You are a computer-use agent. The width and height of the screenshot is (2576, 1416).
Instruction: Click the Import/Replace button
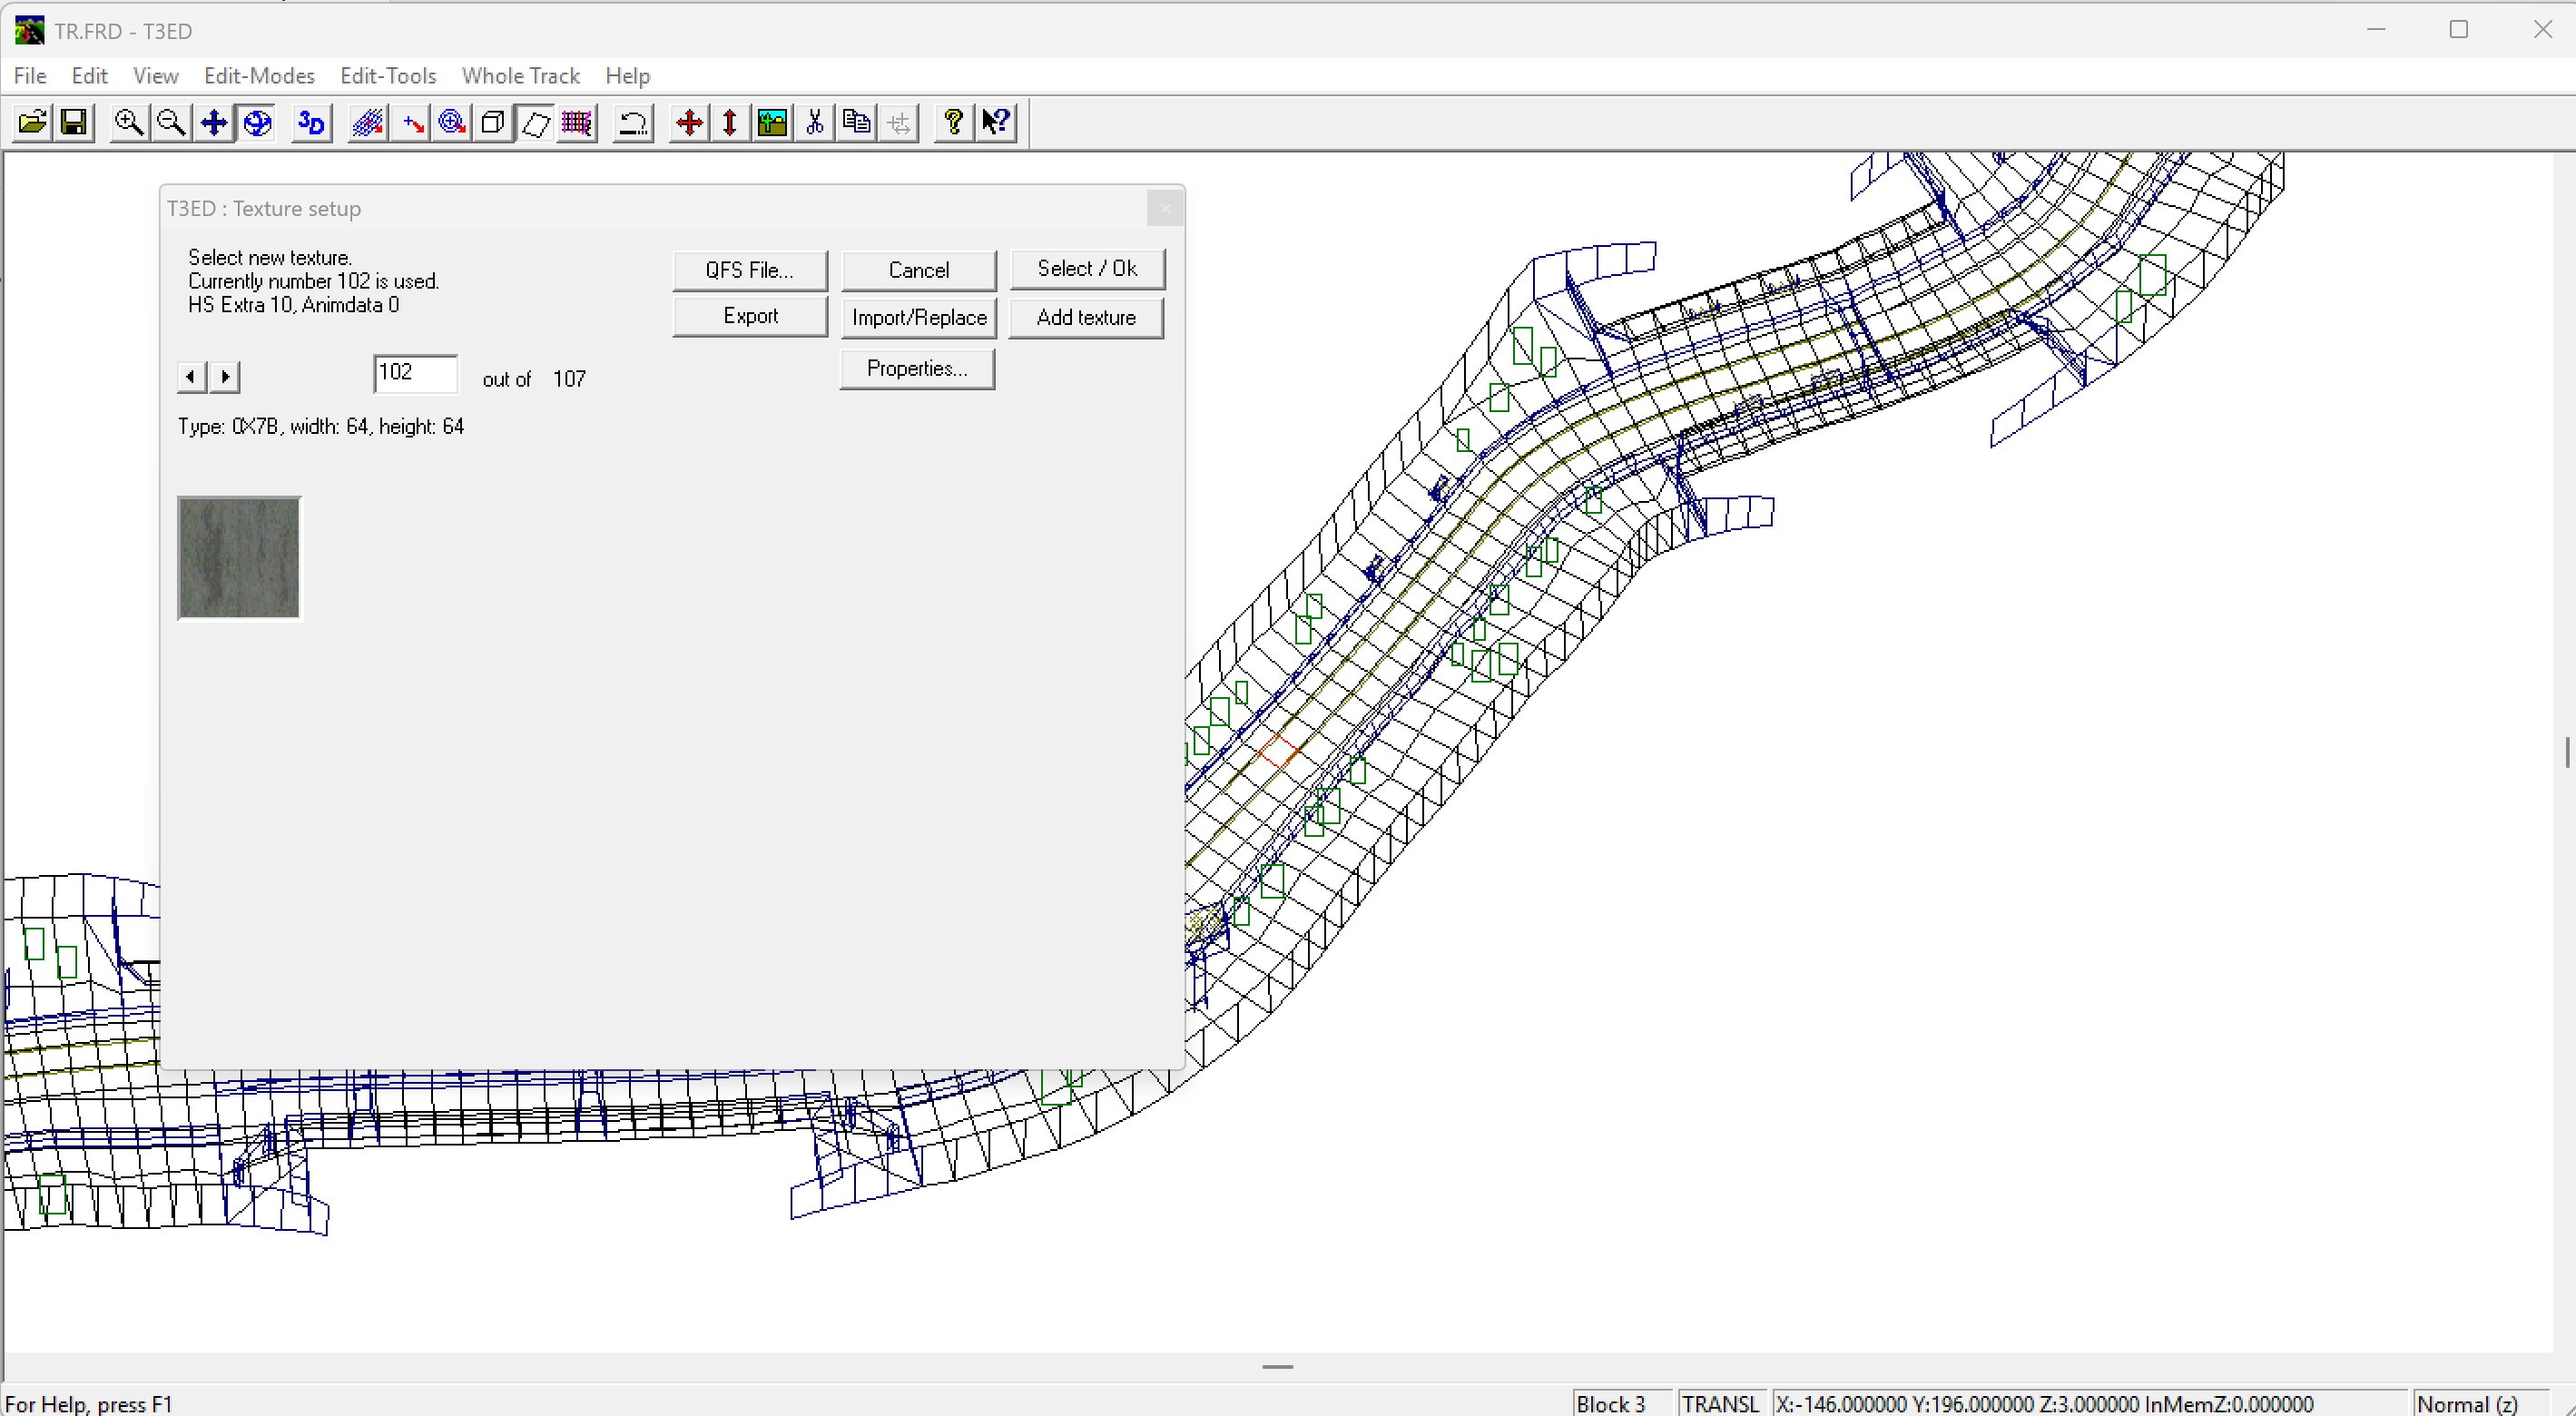[919, 318]
